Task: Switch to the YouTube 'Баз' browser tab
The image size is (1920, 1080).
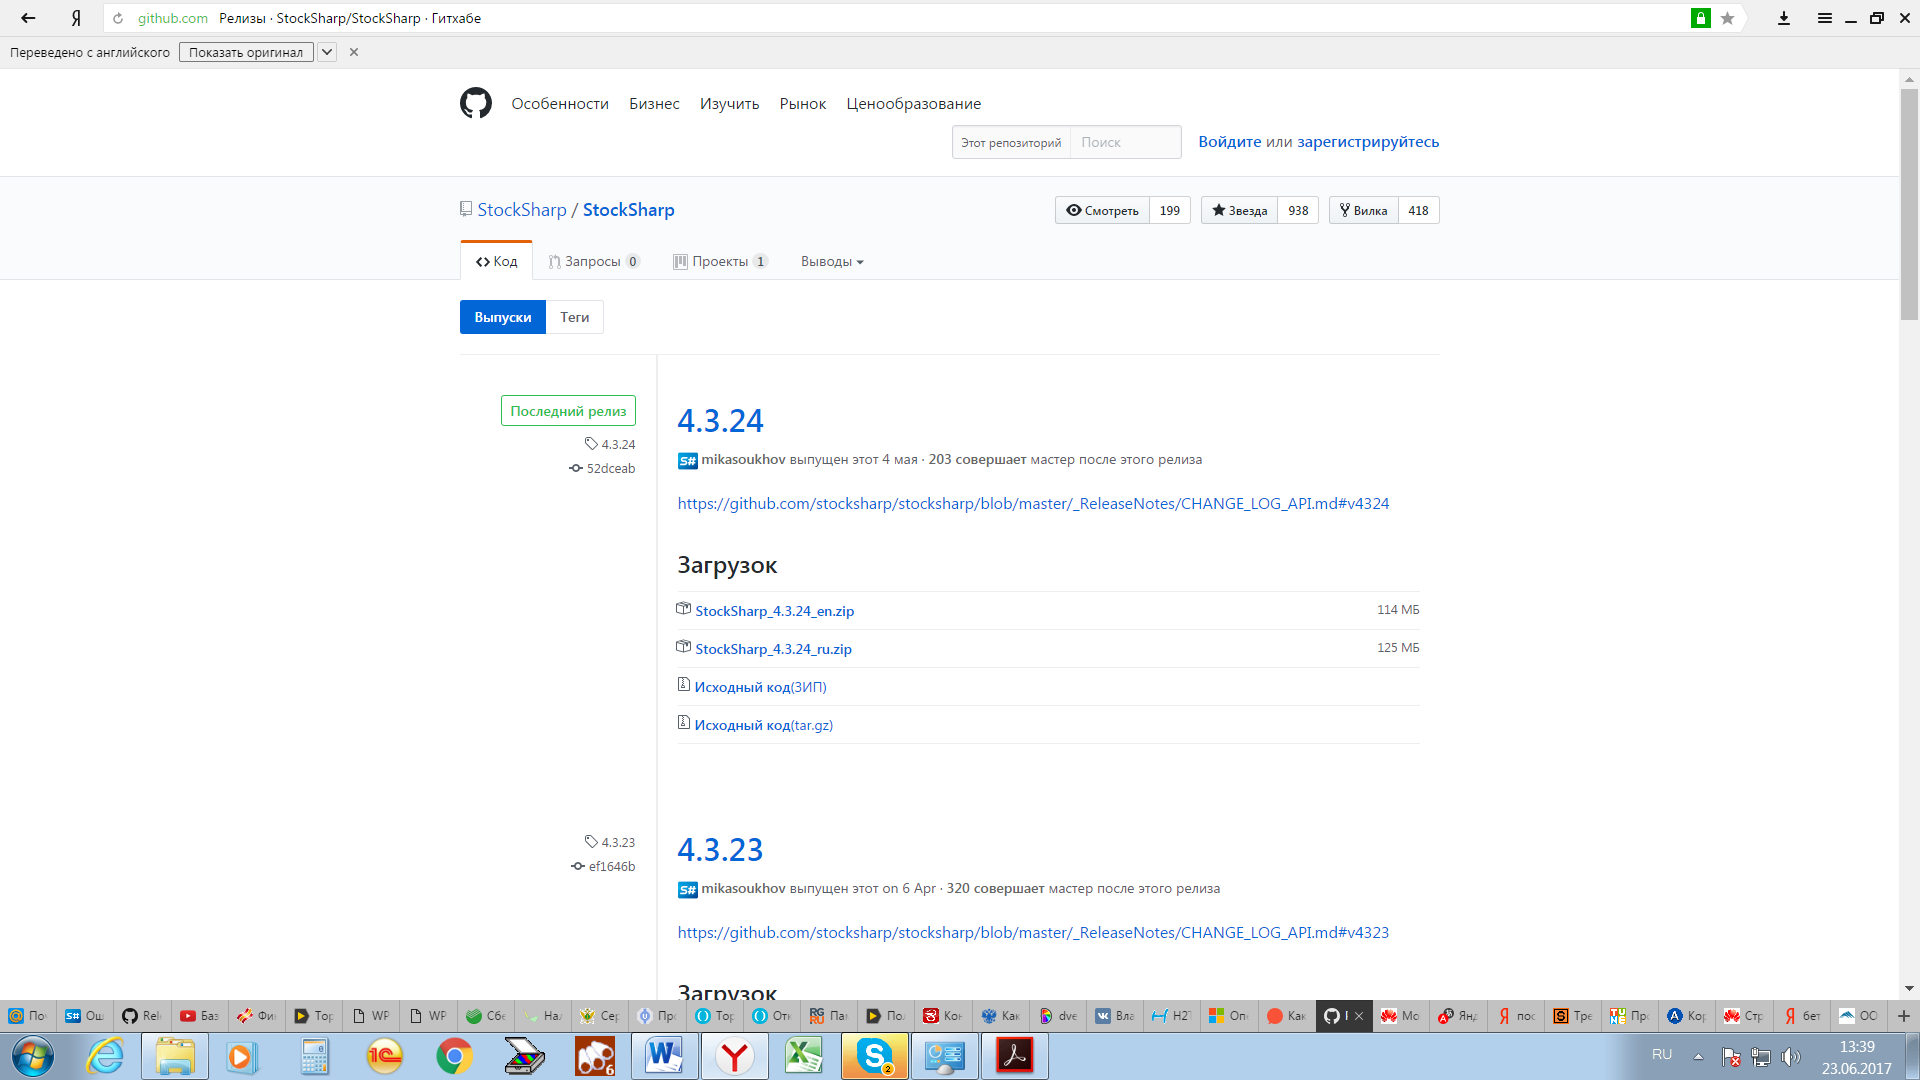Action: pyautogui.click(x=199, y=1015)
